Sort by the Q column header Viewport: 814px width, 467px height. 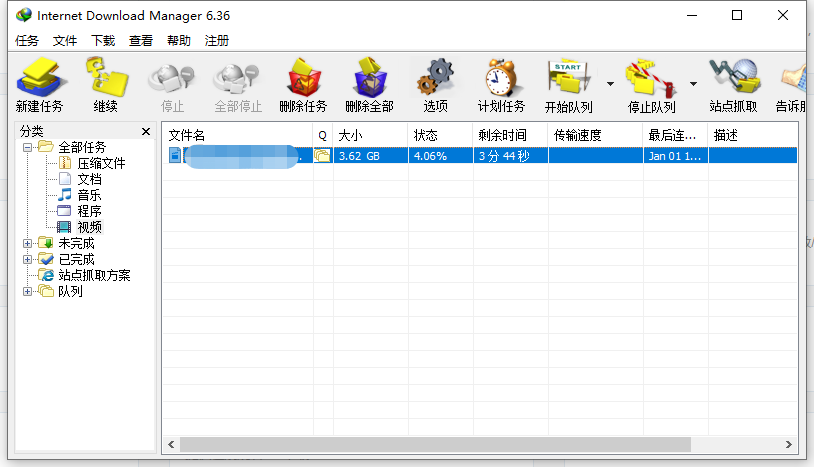(x=322, y=135)
